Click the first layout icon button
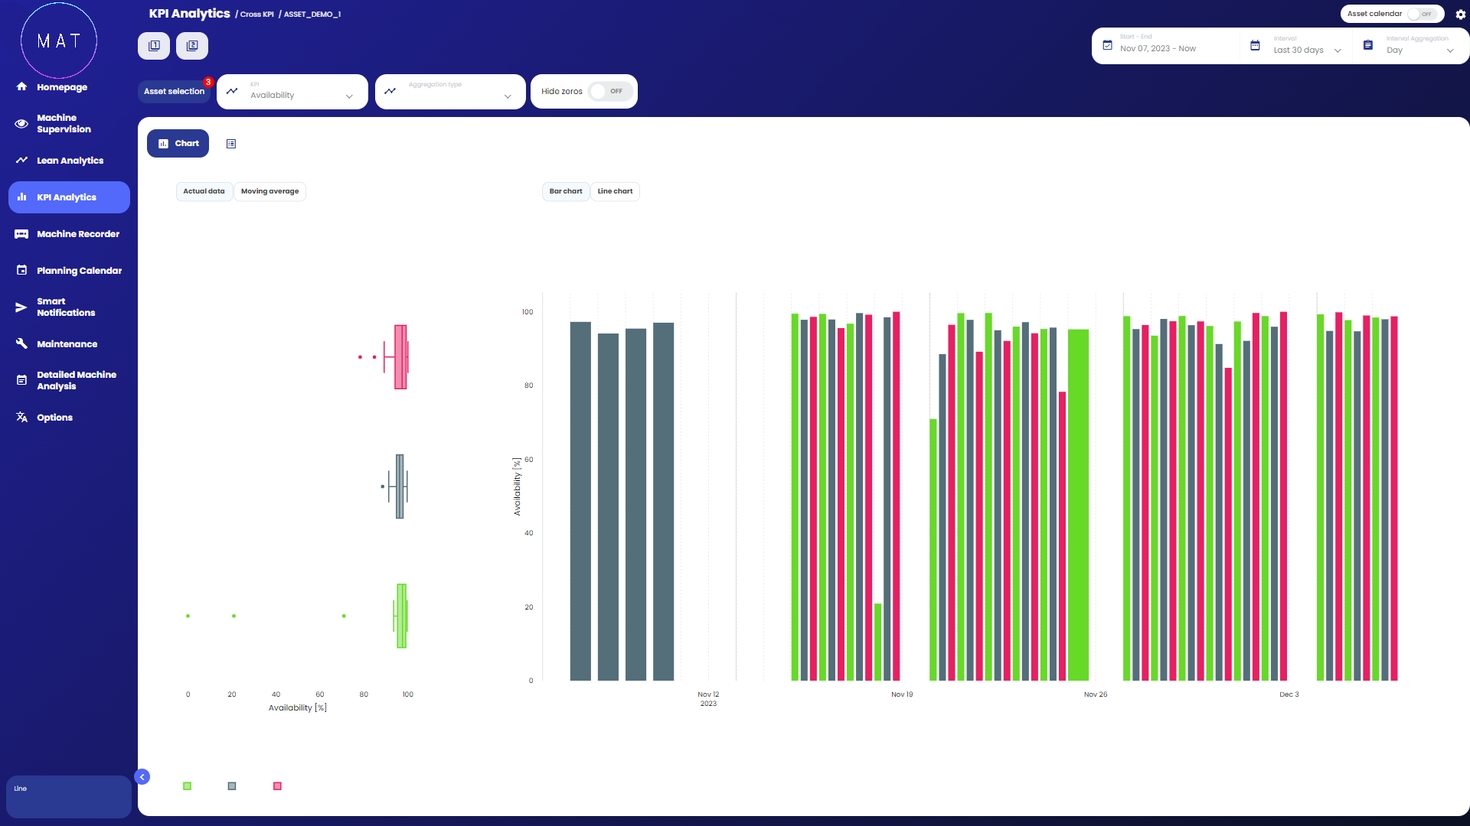 [154, 46]
